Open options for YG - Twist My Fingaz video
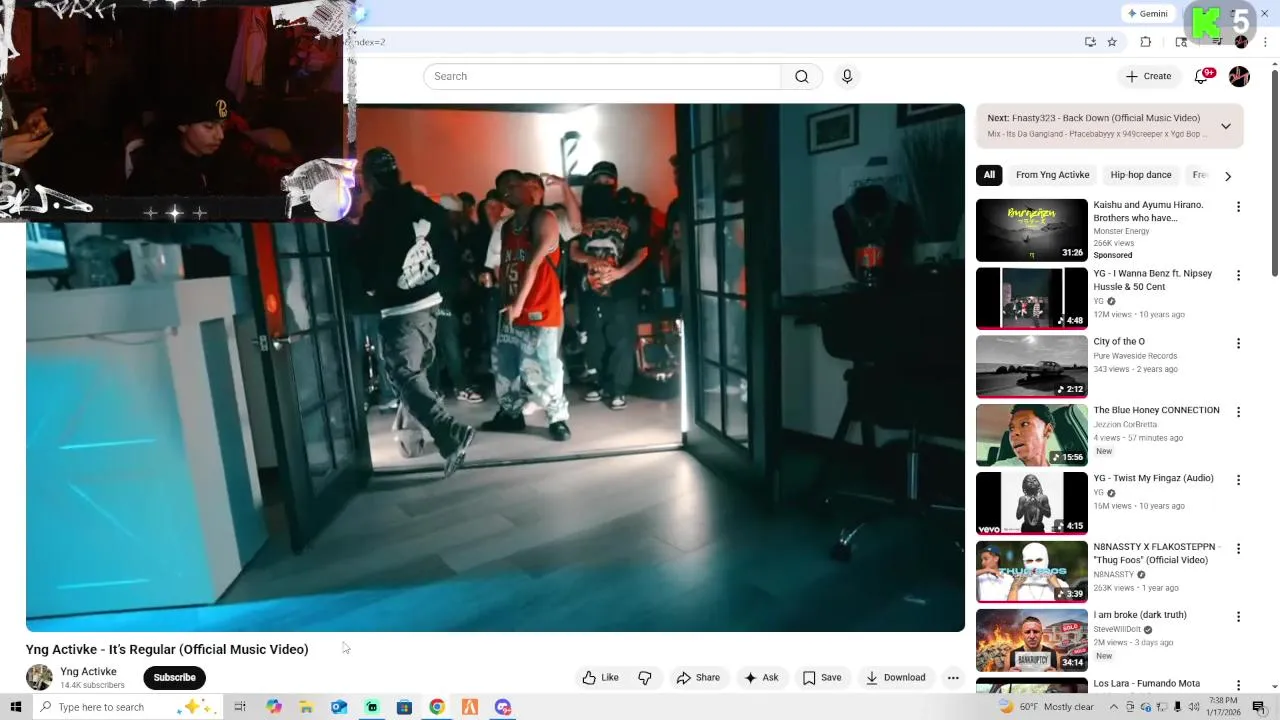Viewport: 1280px width, 720px height. click(x=1238, y=480)
